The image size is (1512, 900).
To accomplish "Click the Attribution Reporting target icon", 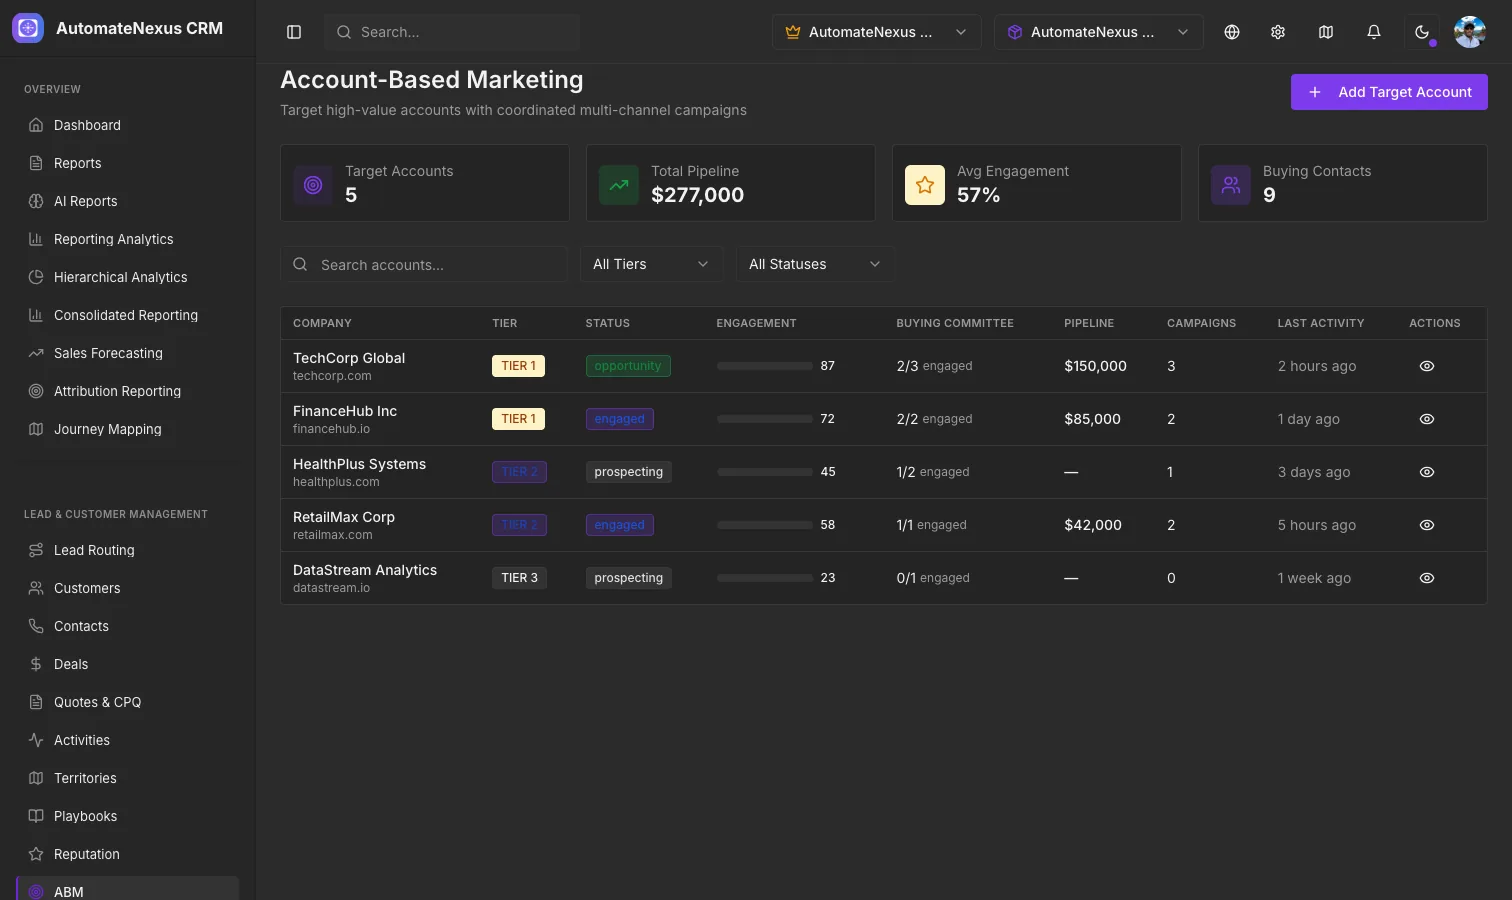I will tap(36, 391).
